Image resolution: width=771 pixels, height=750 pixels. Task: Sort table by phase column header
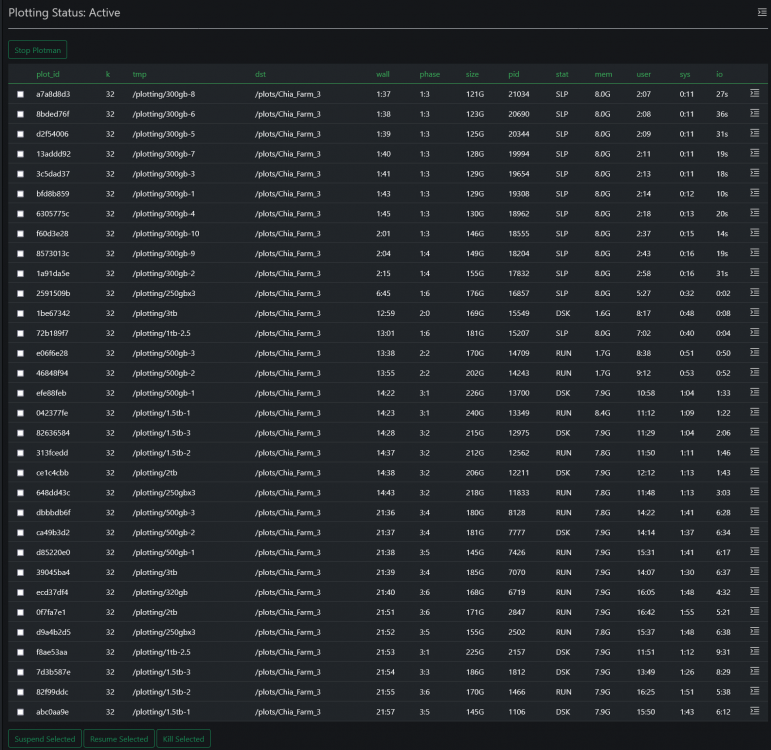point(429,74)
